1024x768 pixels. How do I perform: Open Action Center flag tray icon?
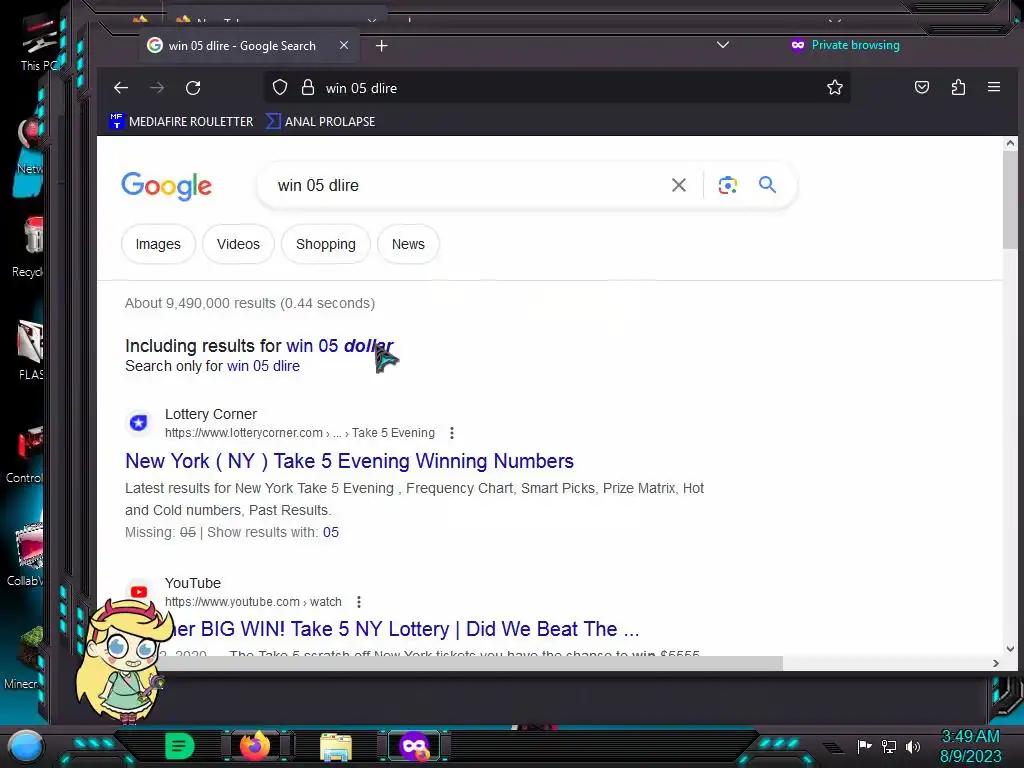pos(864,746)
